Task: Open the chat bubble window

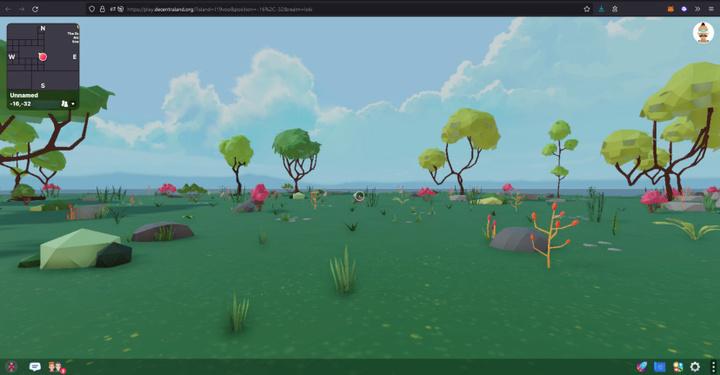Action: 35,366
